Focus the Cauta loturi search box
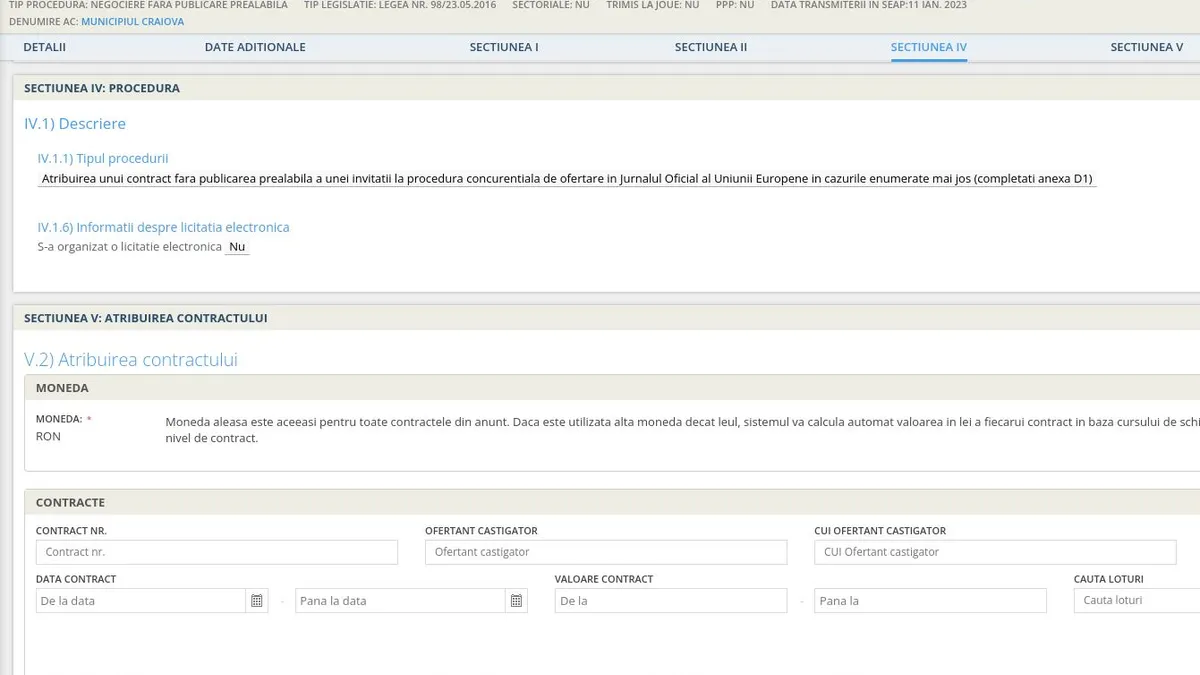 pos(1136,601)
